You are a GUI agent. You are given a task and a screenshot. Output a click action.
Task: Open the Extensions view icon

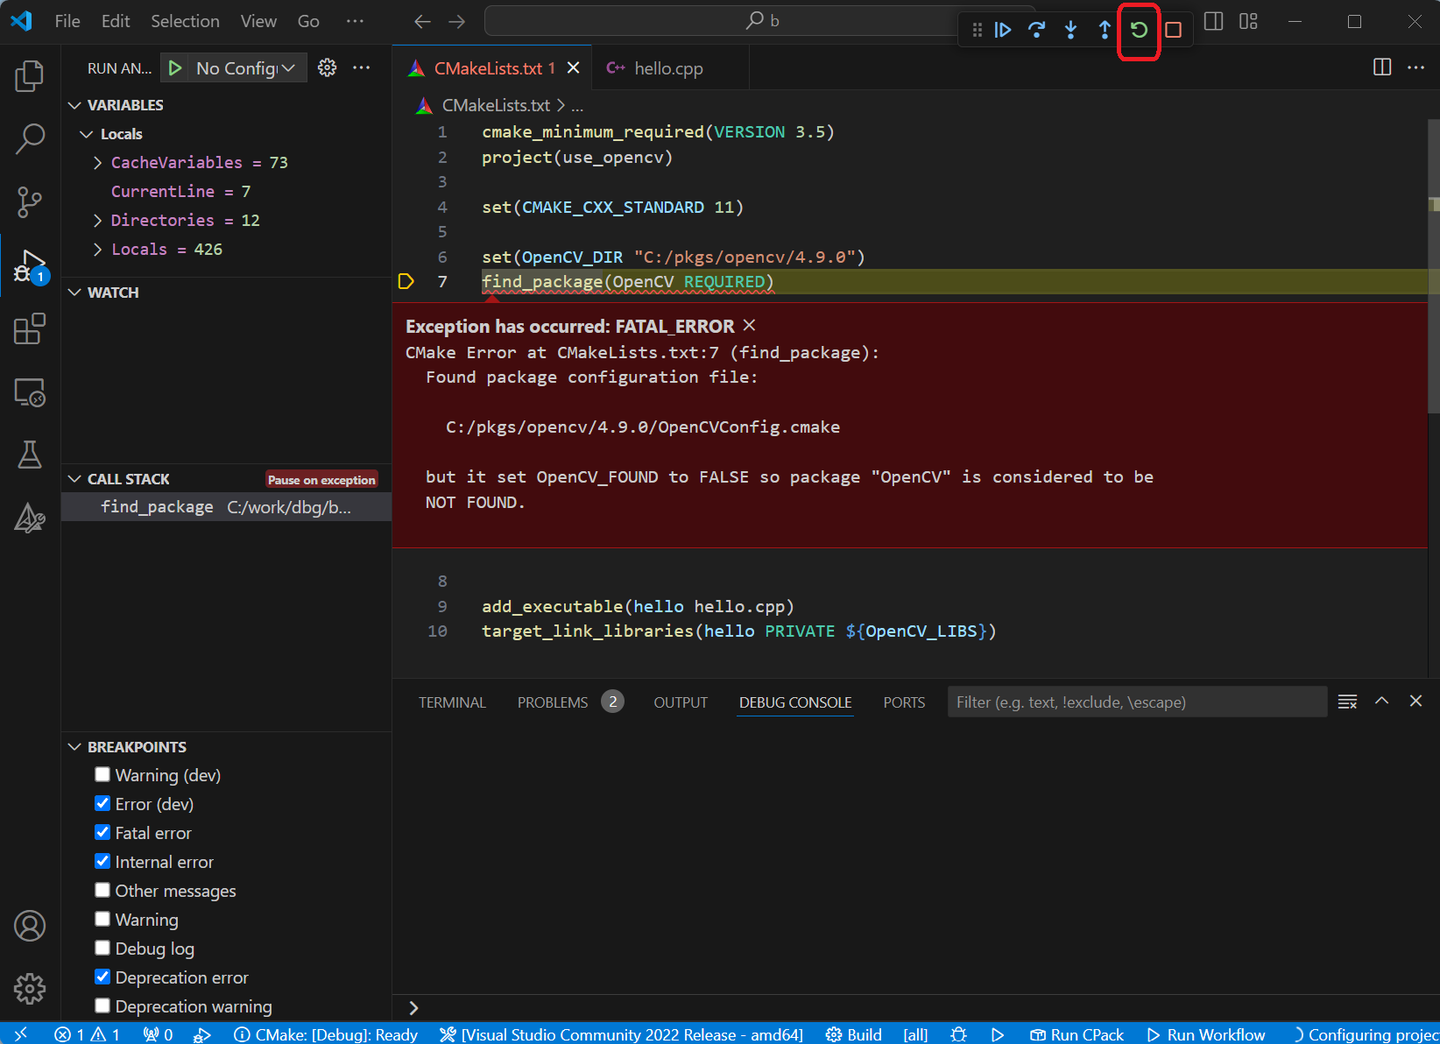pyautogui.click(x=29, y=328)
